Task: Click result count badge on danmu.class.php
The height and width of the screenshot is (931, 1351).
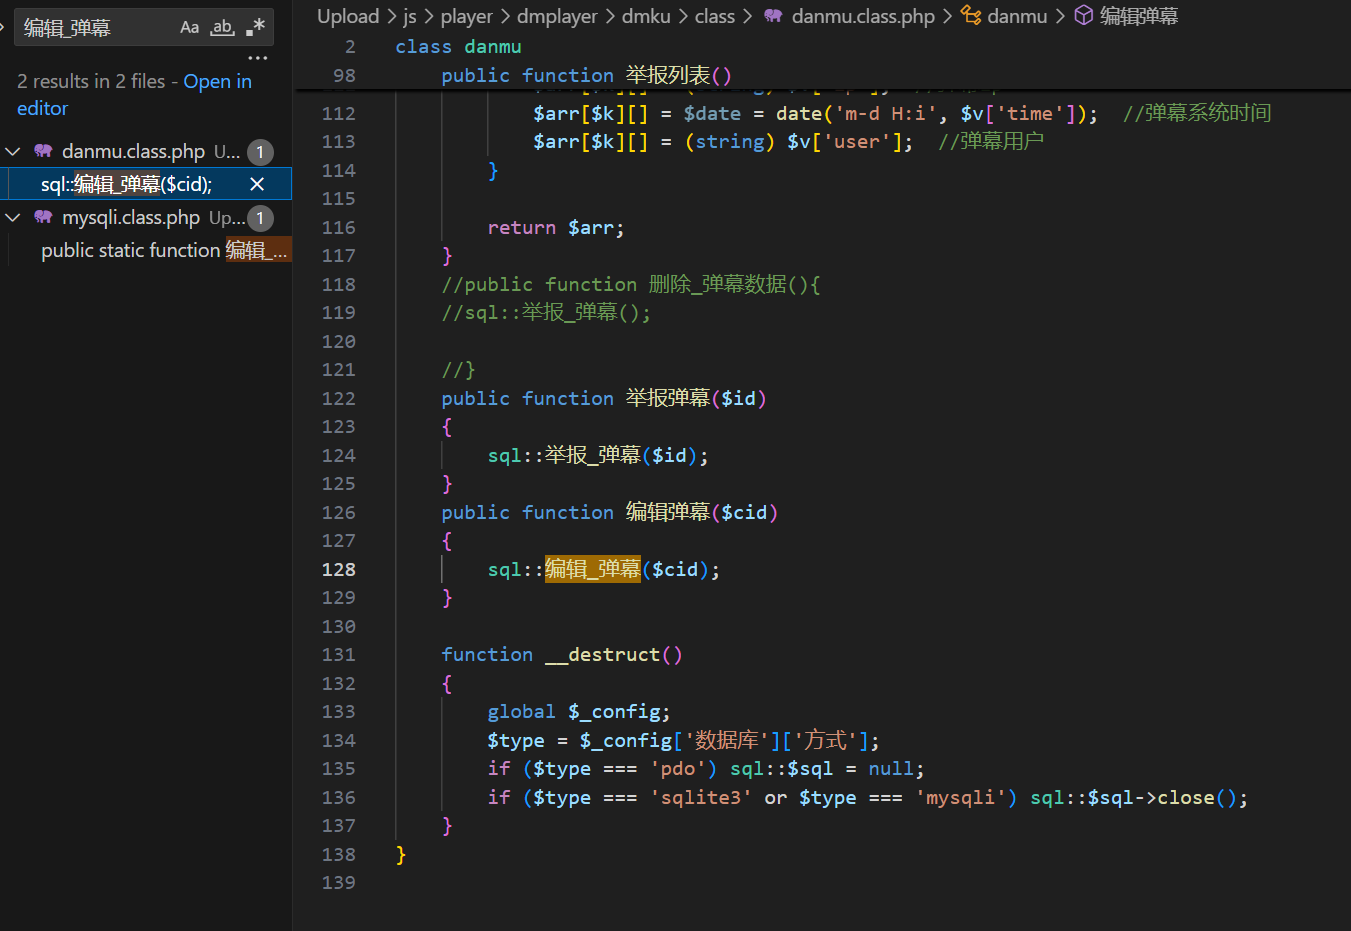Action: (260, 152)
